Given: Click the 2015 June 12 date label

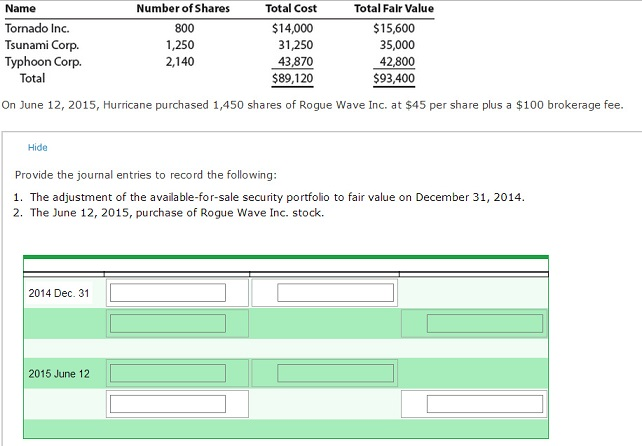Looking at the screenshot, I should pos(59,374).
